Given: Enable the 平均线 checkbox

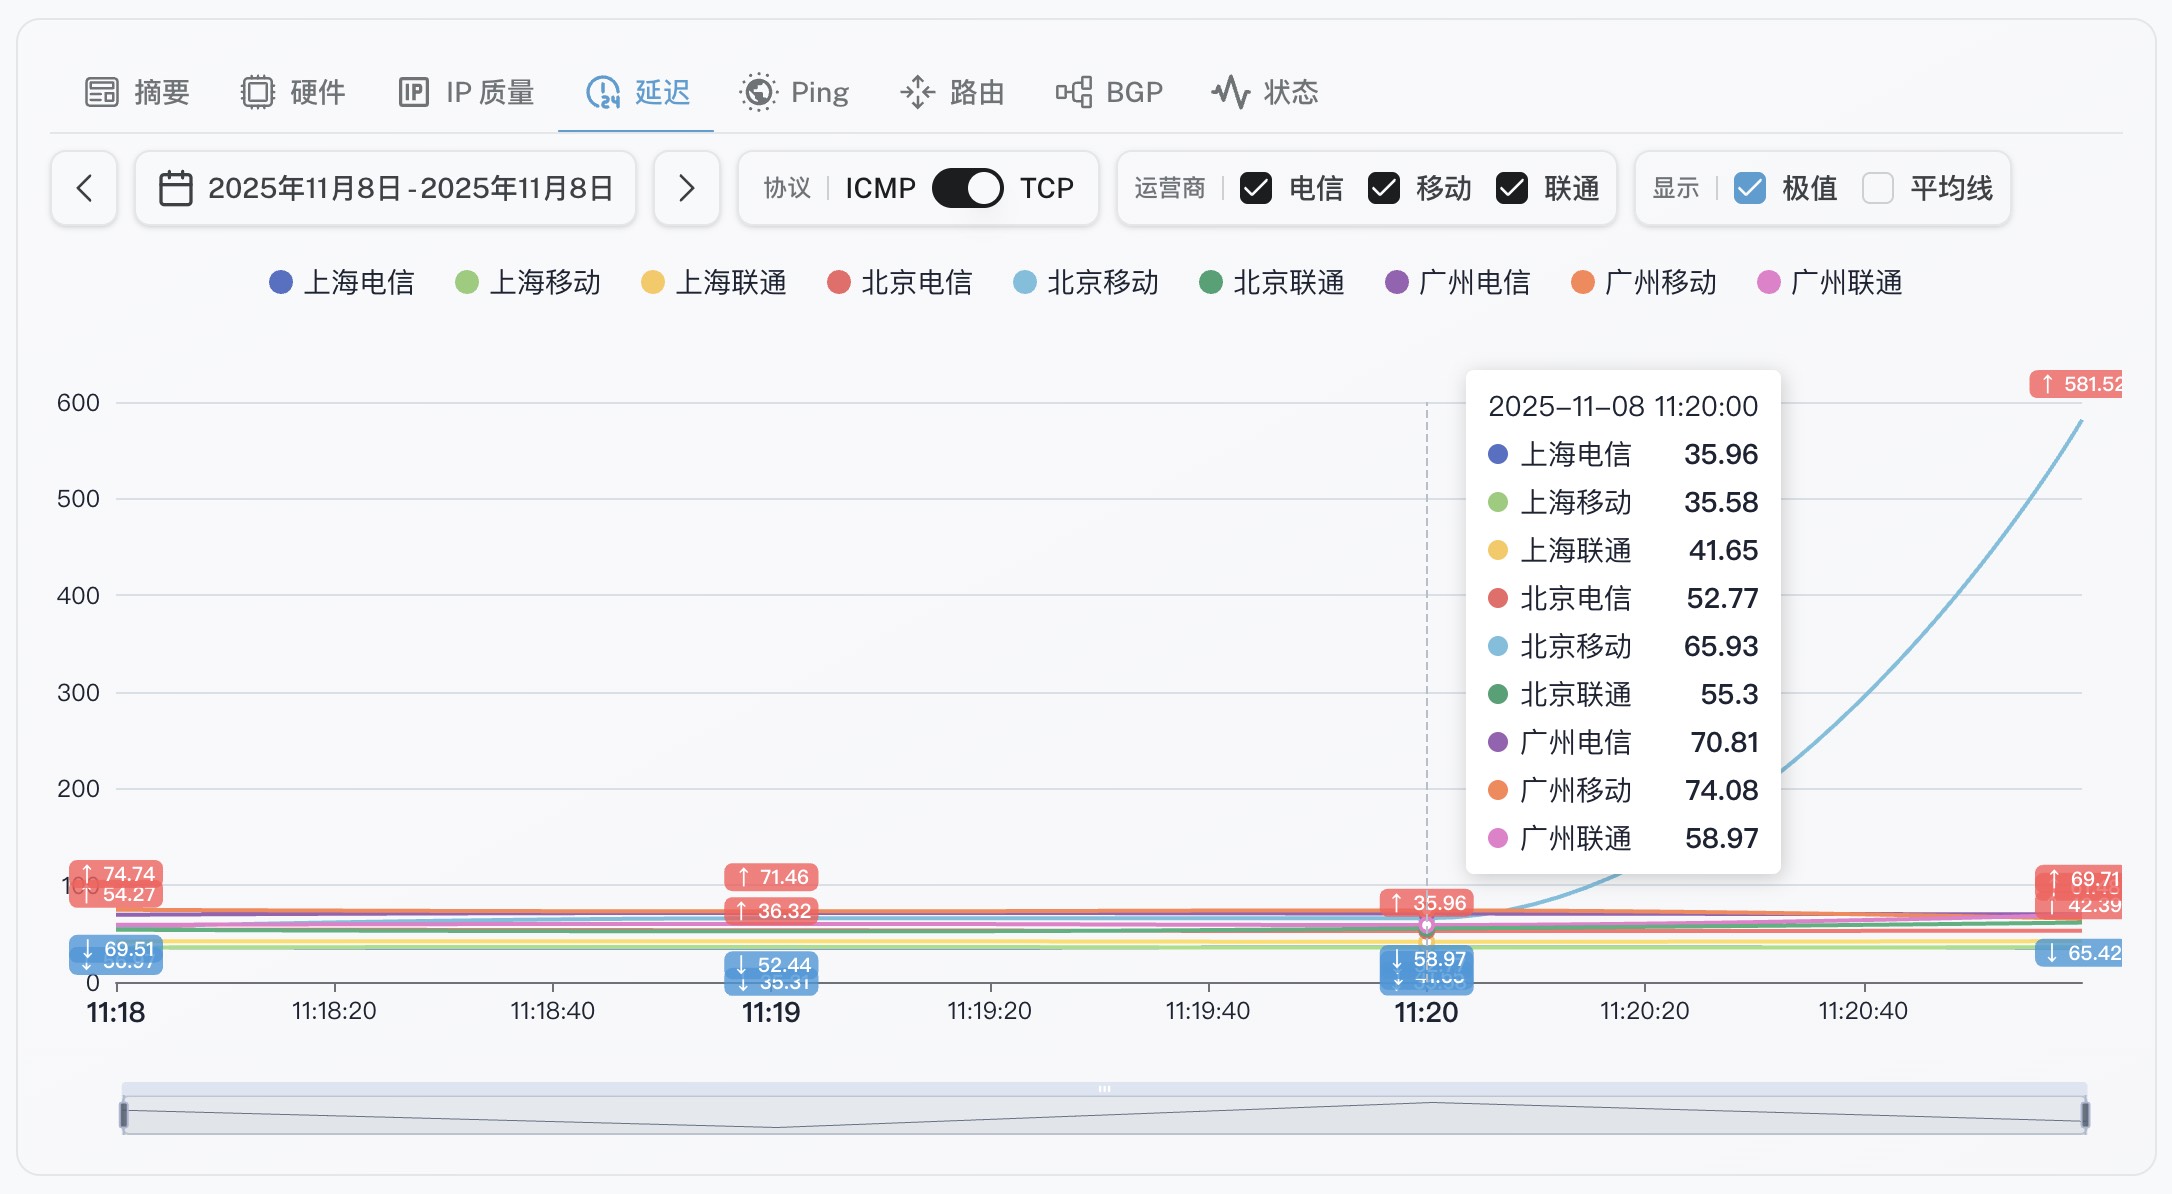Looking at the screenshot, I should (1878, 188).
